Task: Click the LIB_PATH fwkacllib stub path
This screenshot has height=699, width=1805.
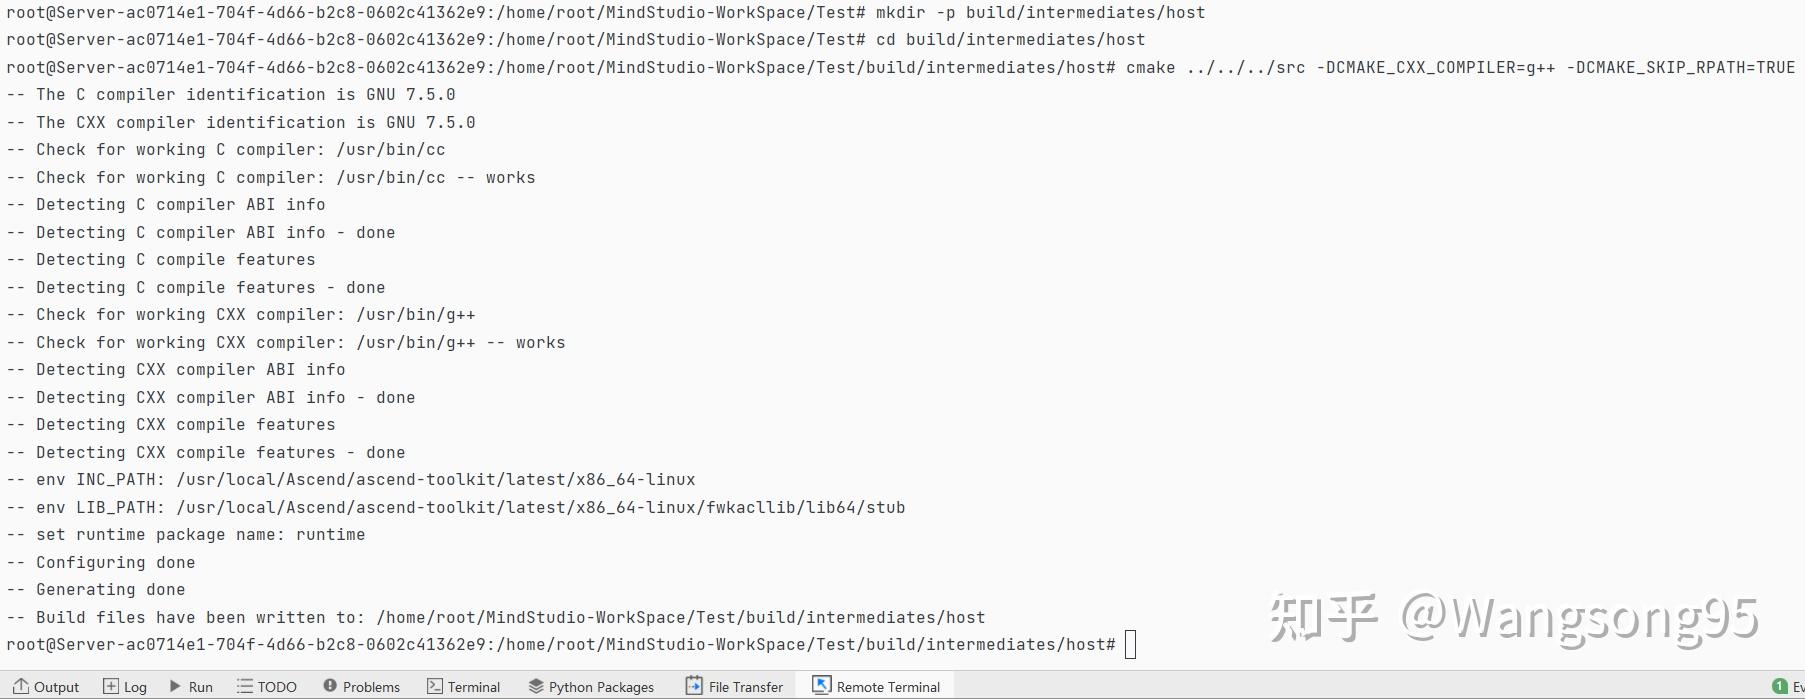Action: [540, 507]
